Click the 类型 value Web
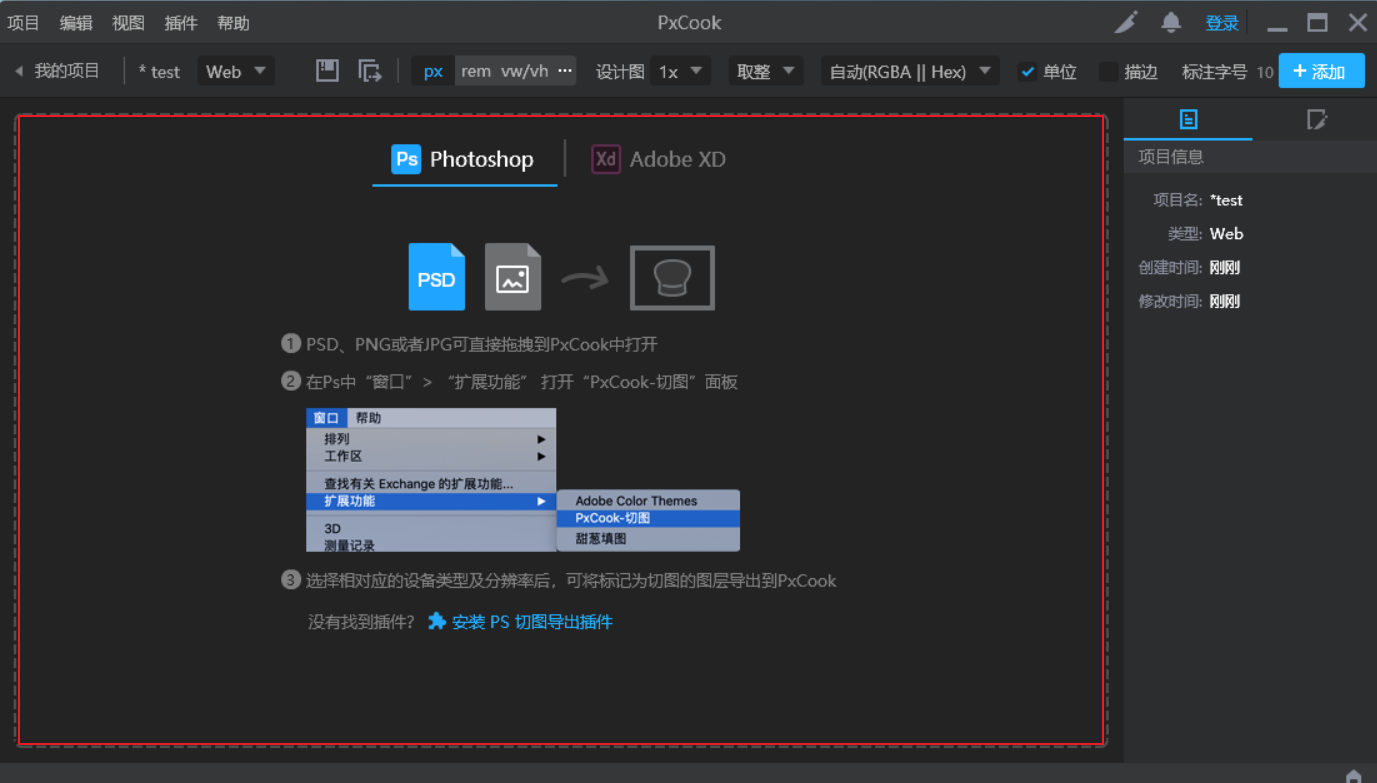The image size is (1377, 783). pos(1226,234)
